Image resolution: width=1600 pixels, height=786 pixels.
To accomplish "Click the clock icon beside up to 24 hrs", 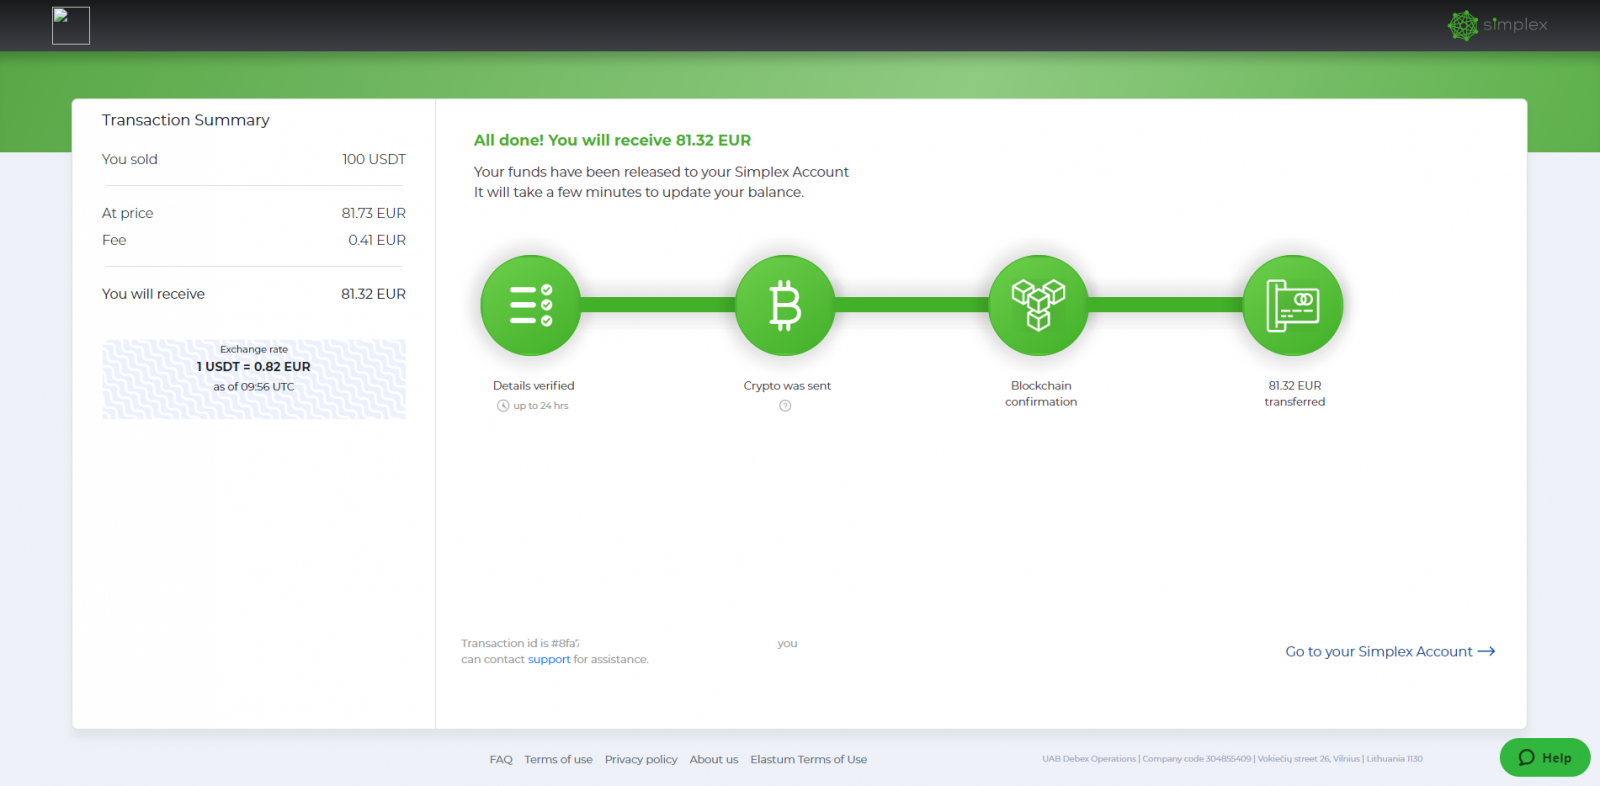I will coord(503,406).
